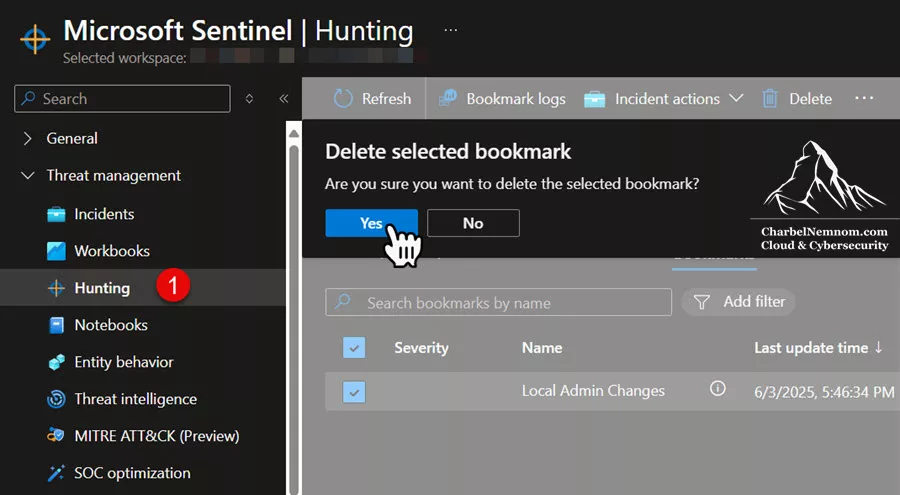
Task: Click the sidebar scrollbar up arrow
Action: point(294,133)
